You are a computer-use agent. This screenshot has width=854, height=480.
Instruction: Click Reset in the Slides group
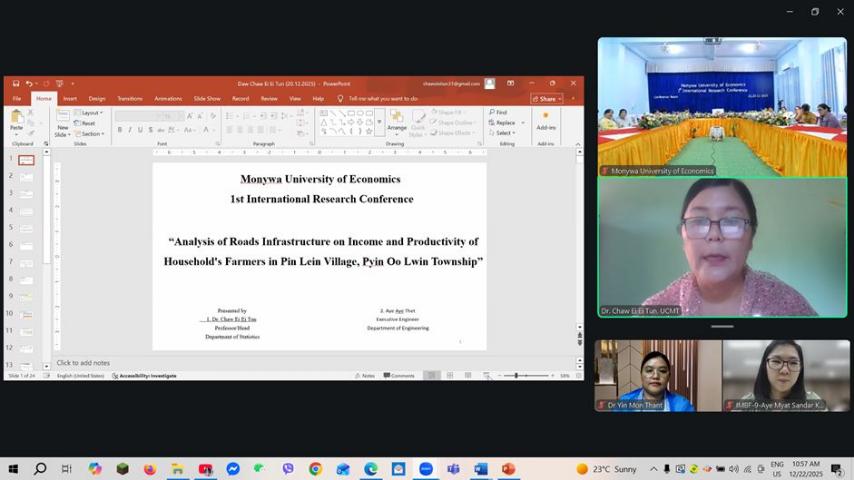pyautogui.click(x=87, y=123)
